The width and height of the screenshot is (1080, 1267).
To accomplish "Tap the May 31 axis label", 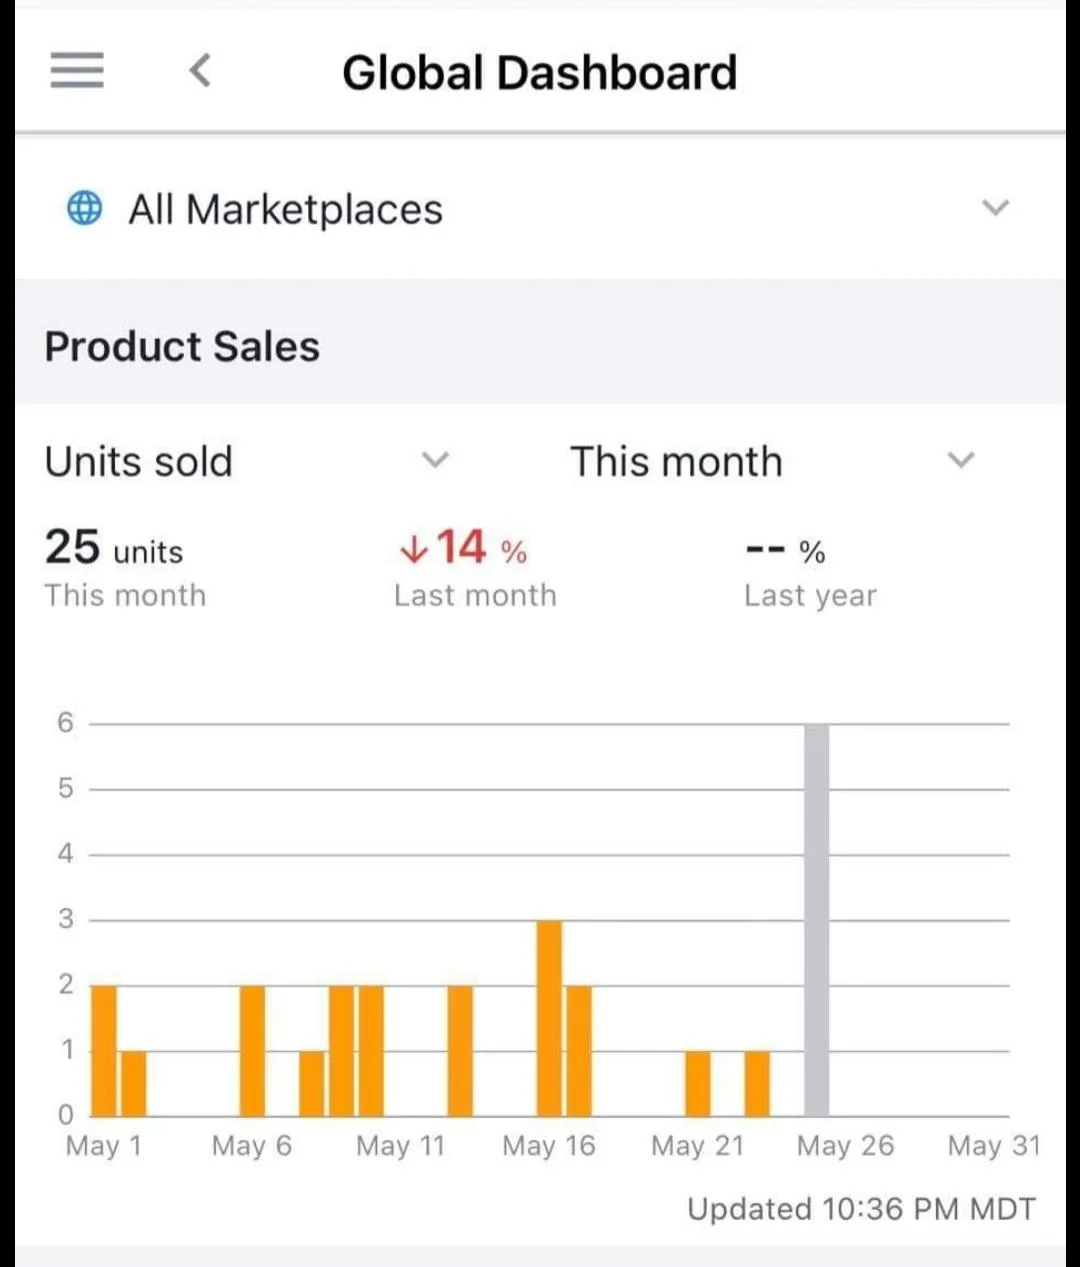I will pos(993,1146).
